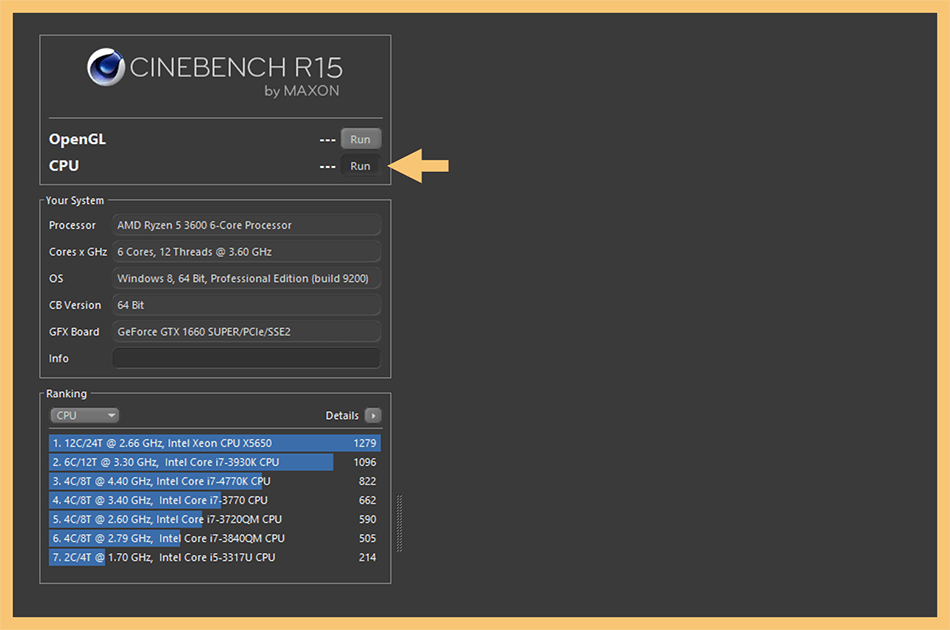The image size is (950, 630).
Task: Click the Info text field
Action: click(247, 358)
